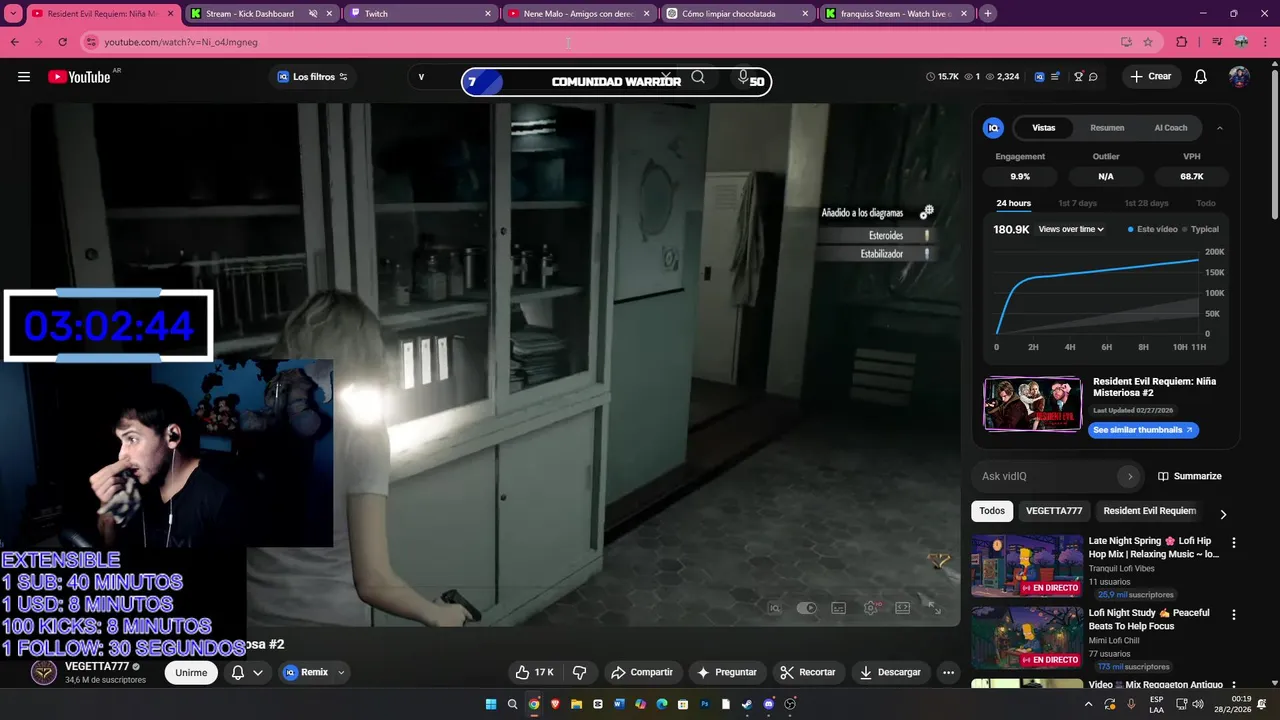Open browser extensions puzzle icon
This screenshot has width=1280, height=720.
(x=1181, y=42)
